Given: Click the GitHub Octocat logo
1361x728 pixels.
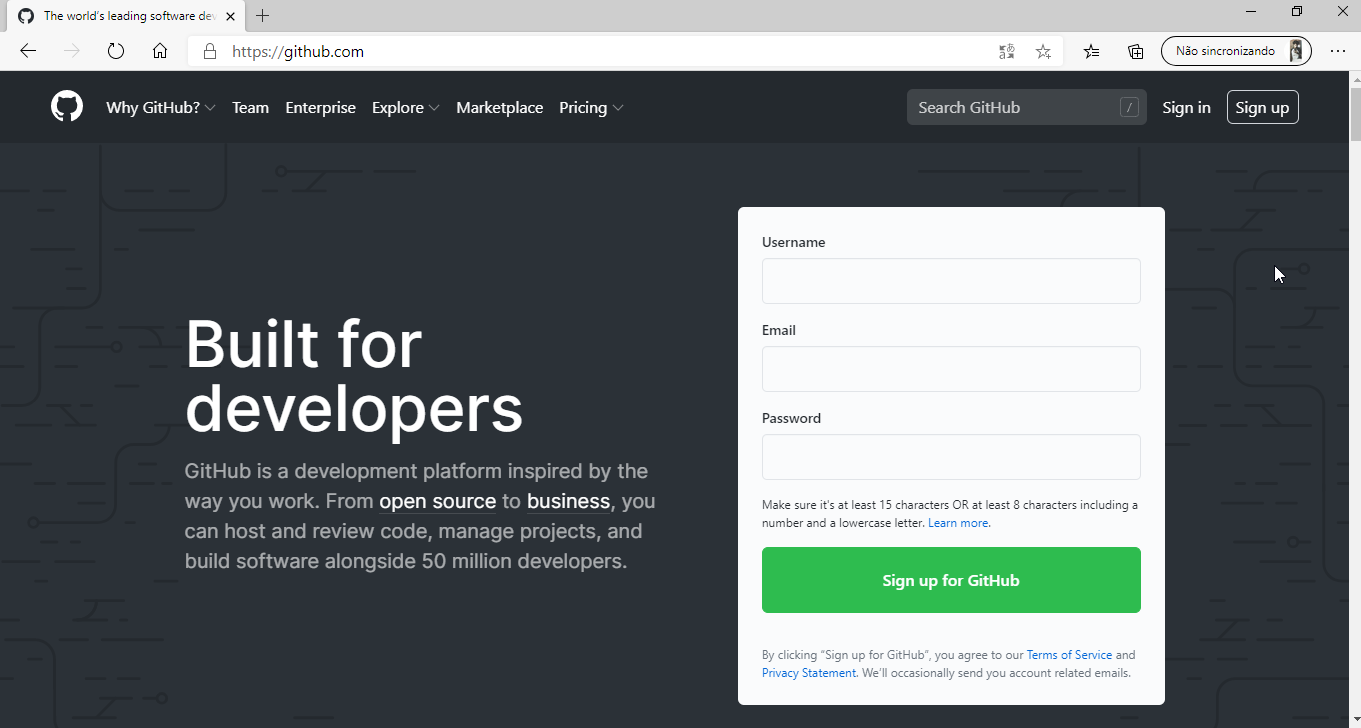Looking at the screenshot, I should point(67,107).
